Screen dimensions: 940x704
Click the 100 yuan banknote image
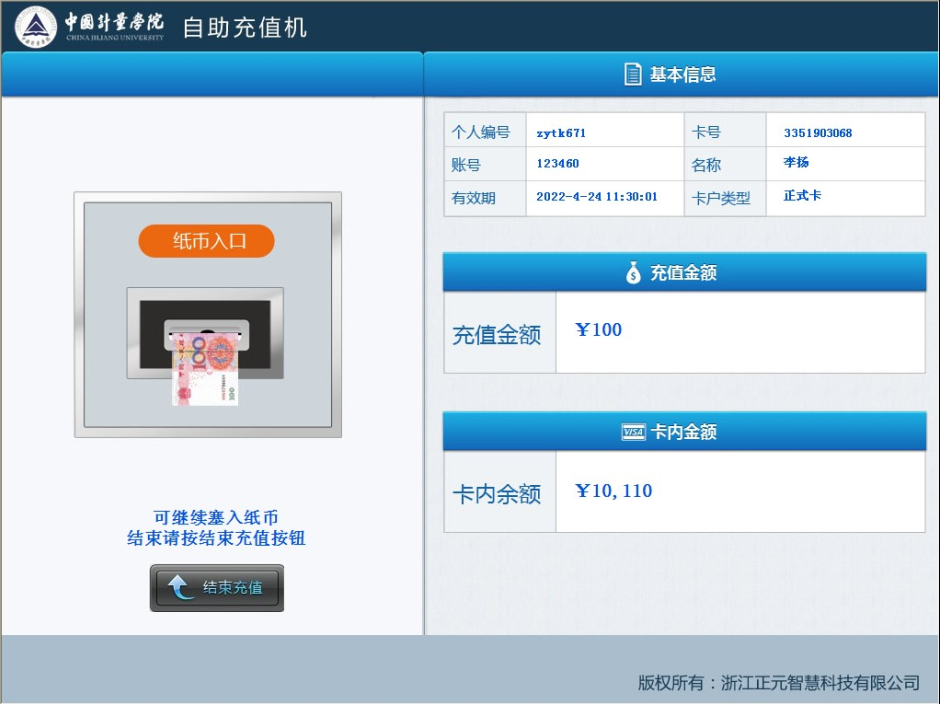[205, 370]
